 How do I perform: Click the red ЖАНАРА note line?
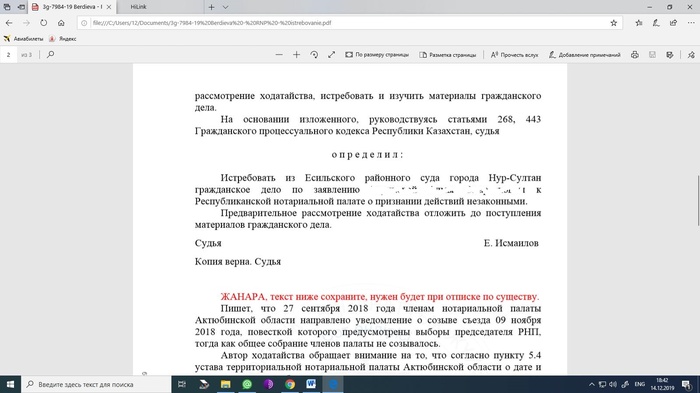tap(379, 297)
